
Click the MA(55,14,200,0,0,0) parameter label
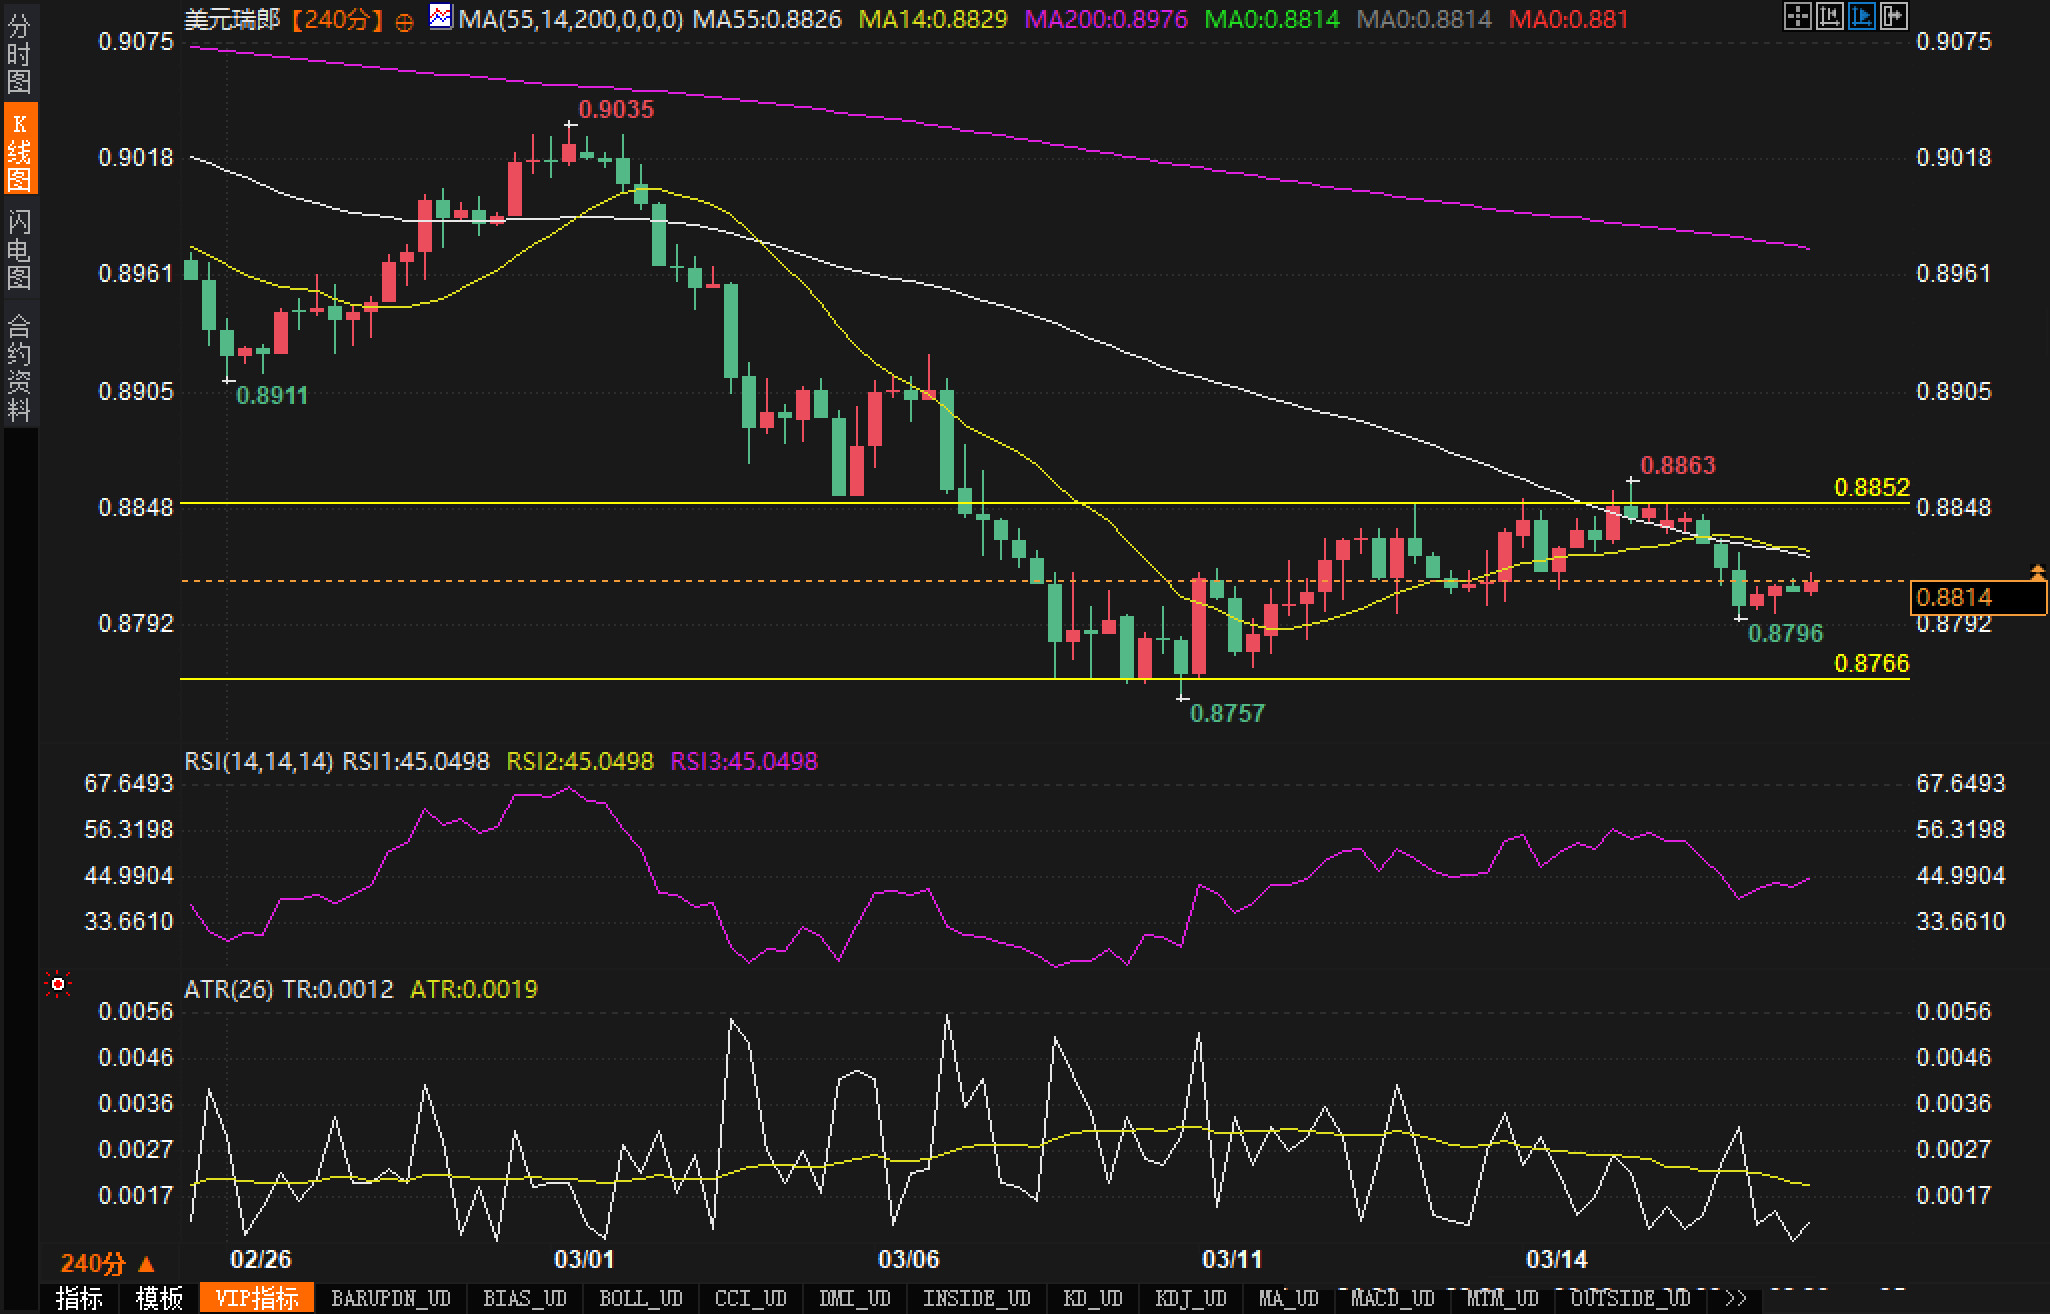(571, 19)
